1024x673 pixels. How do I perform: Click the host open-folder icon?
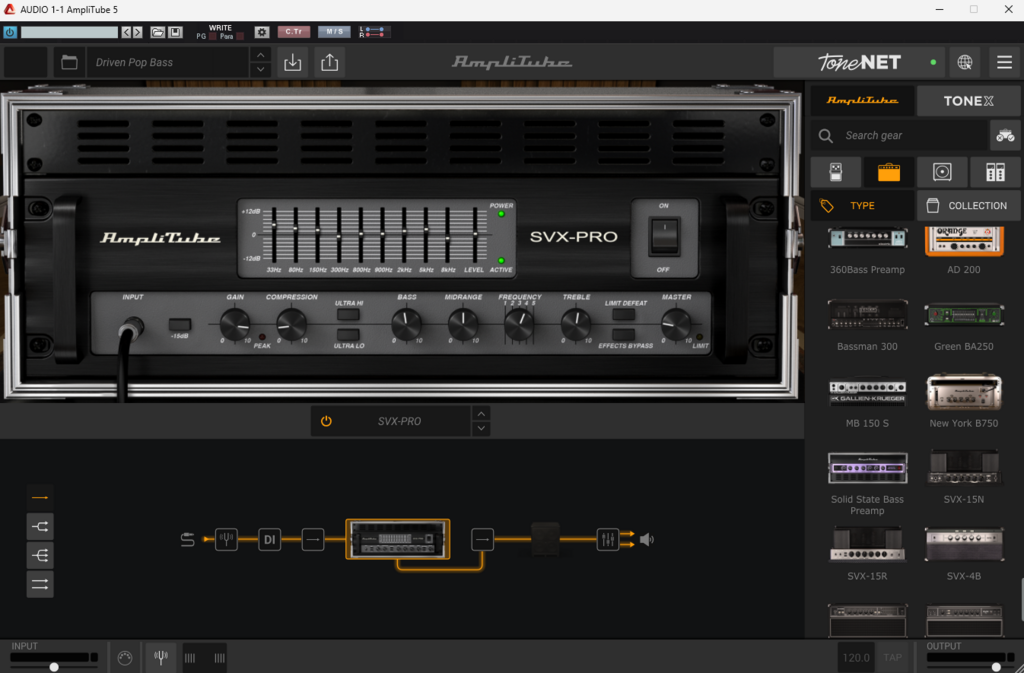[x=157, y=32]
